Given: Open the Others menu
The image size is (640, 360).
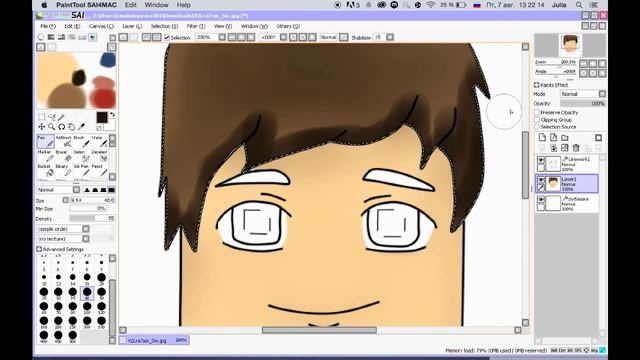Looking at the screenshot, I should click(288, 26).
